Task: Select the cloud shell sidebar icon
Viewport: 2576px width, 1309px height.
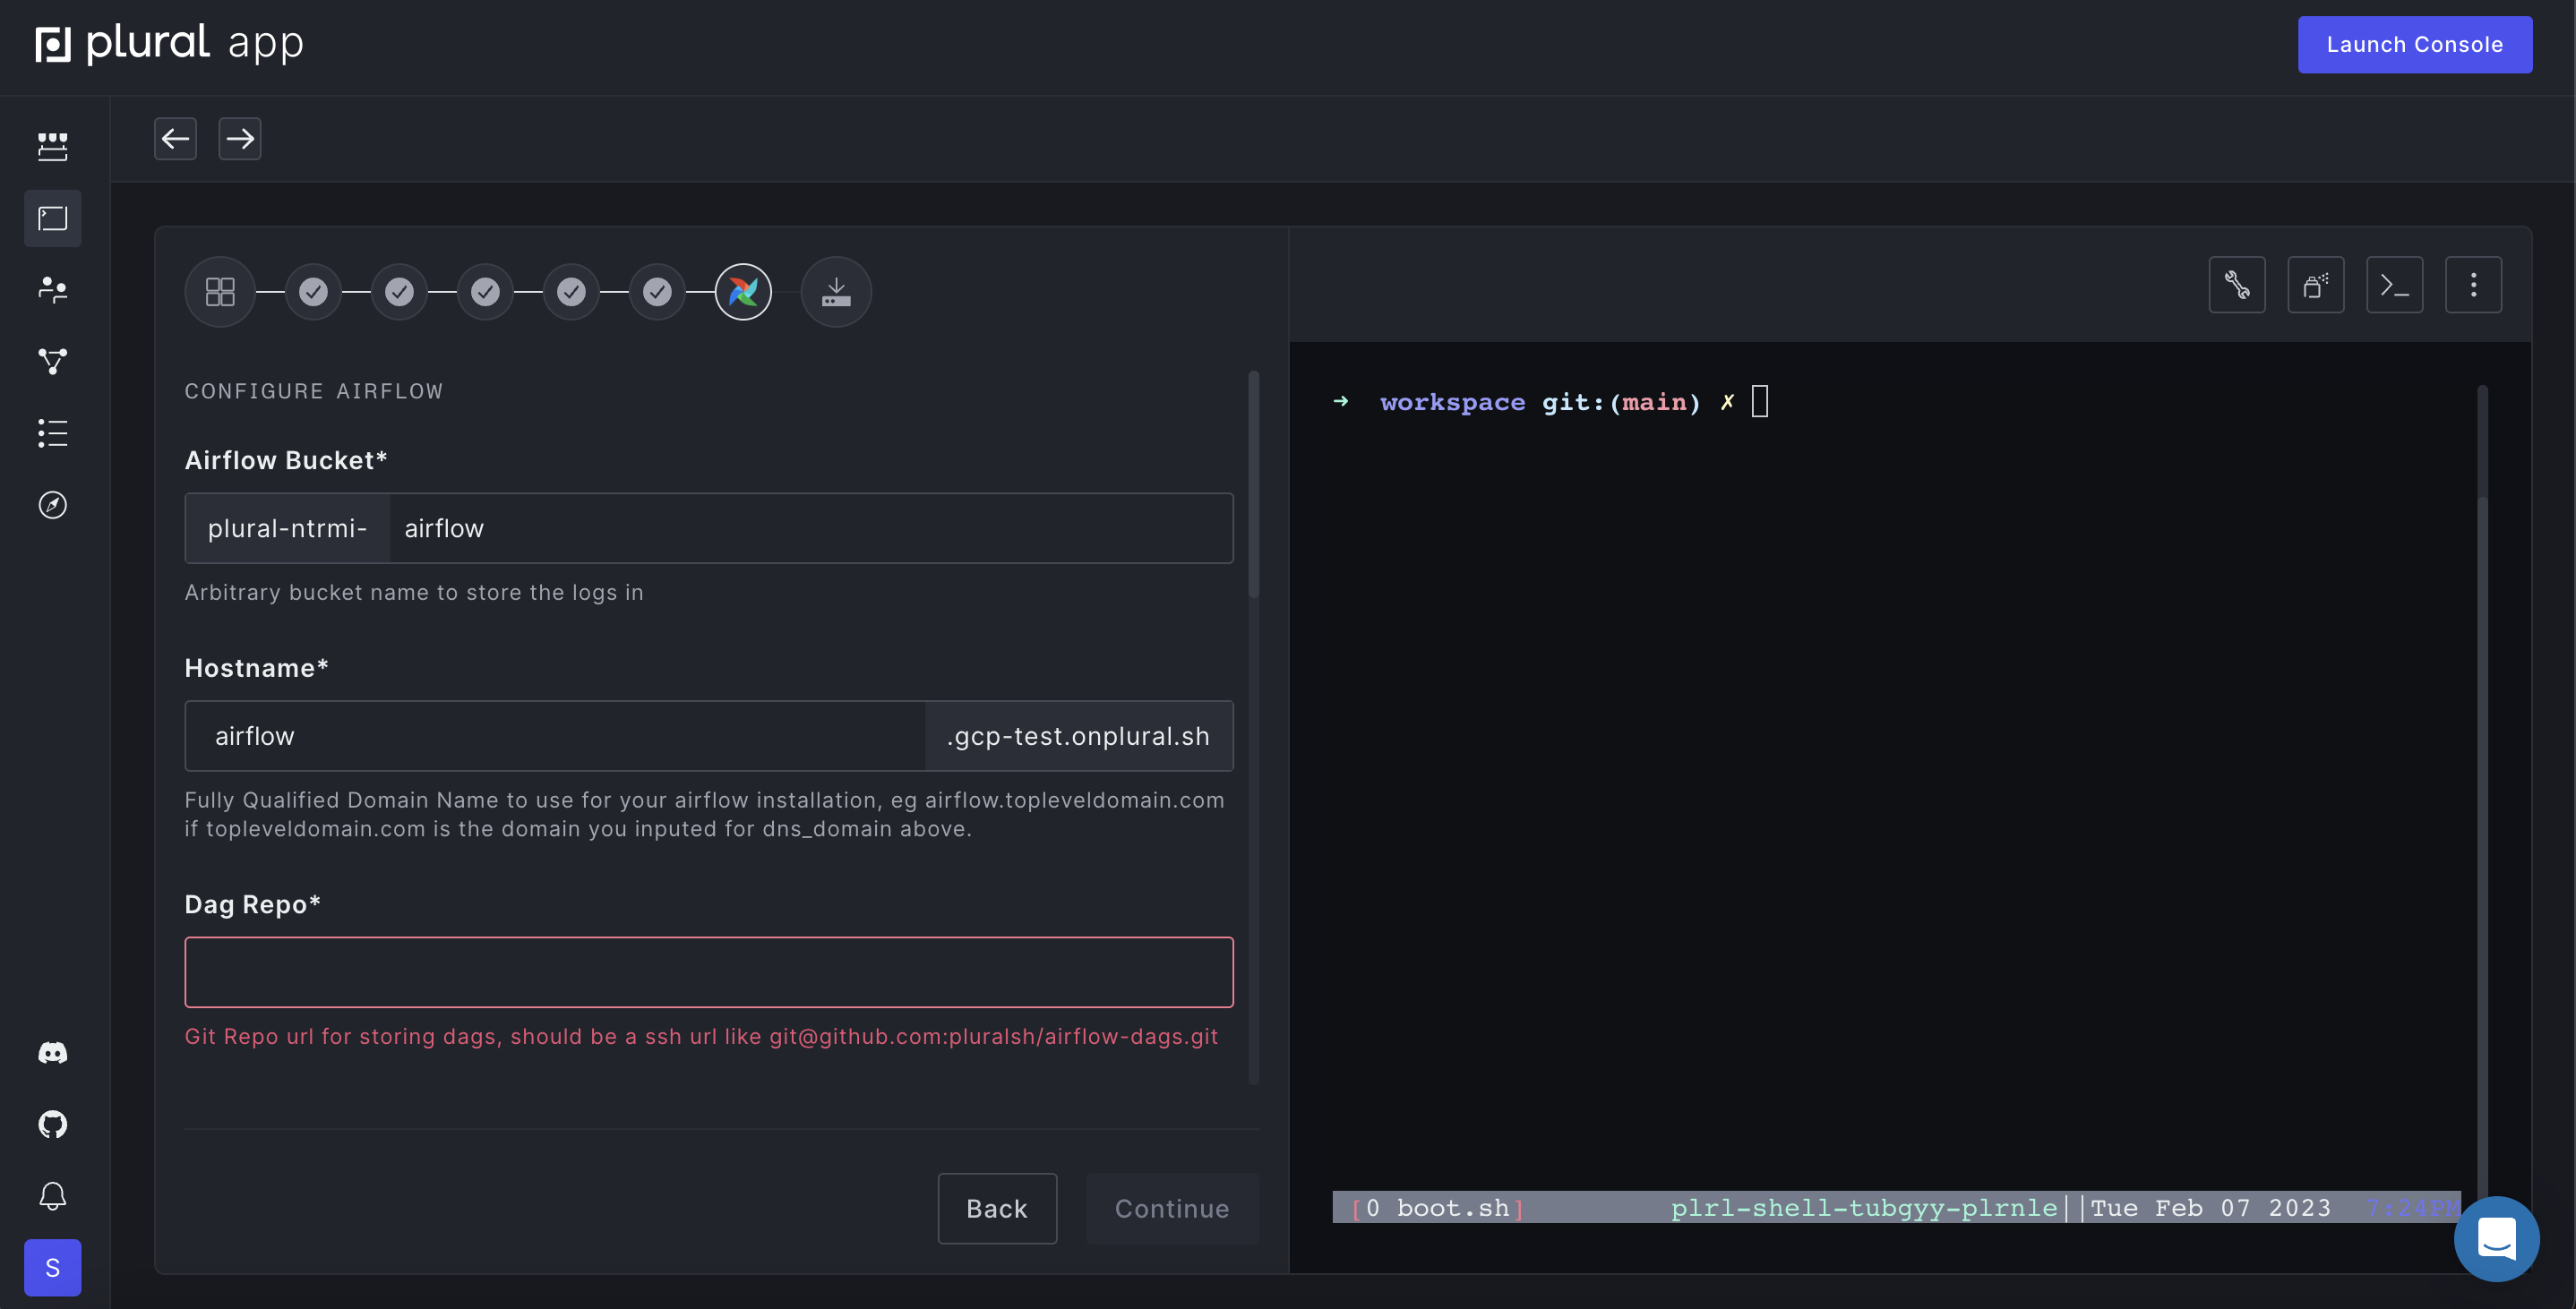Action: click(52, 218)
